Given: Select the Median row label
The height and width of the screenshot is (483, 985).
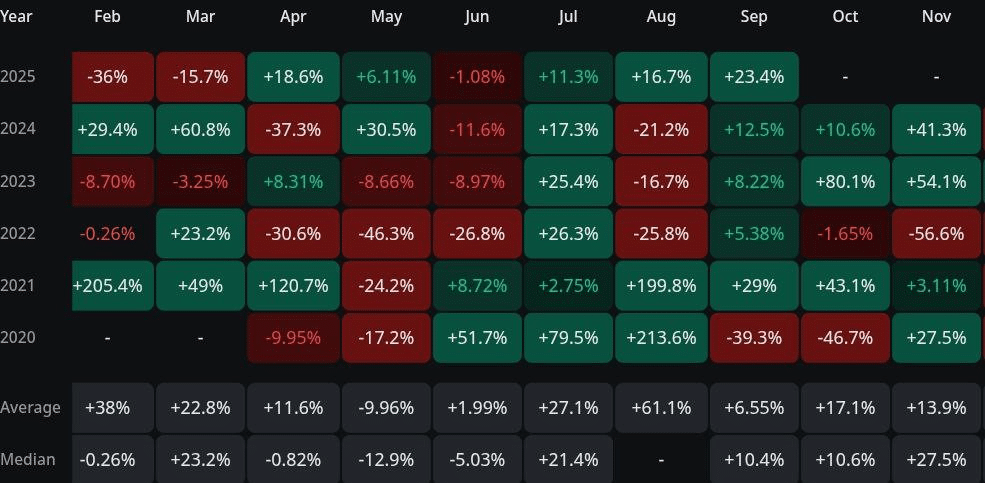Looking at the screenshot, I should click(x=28, y=459).
